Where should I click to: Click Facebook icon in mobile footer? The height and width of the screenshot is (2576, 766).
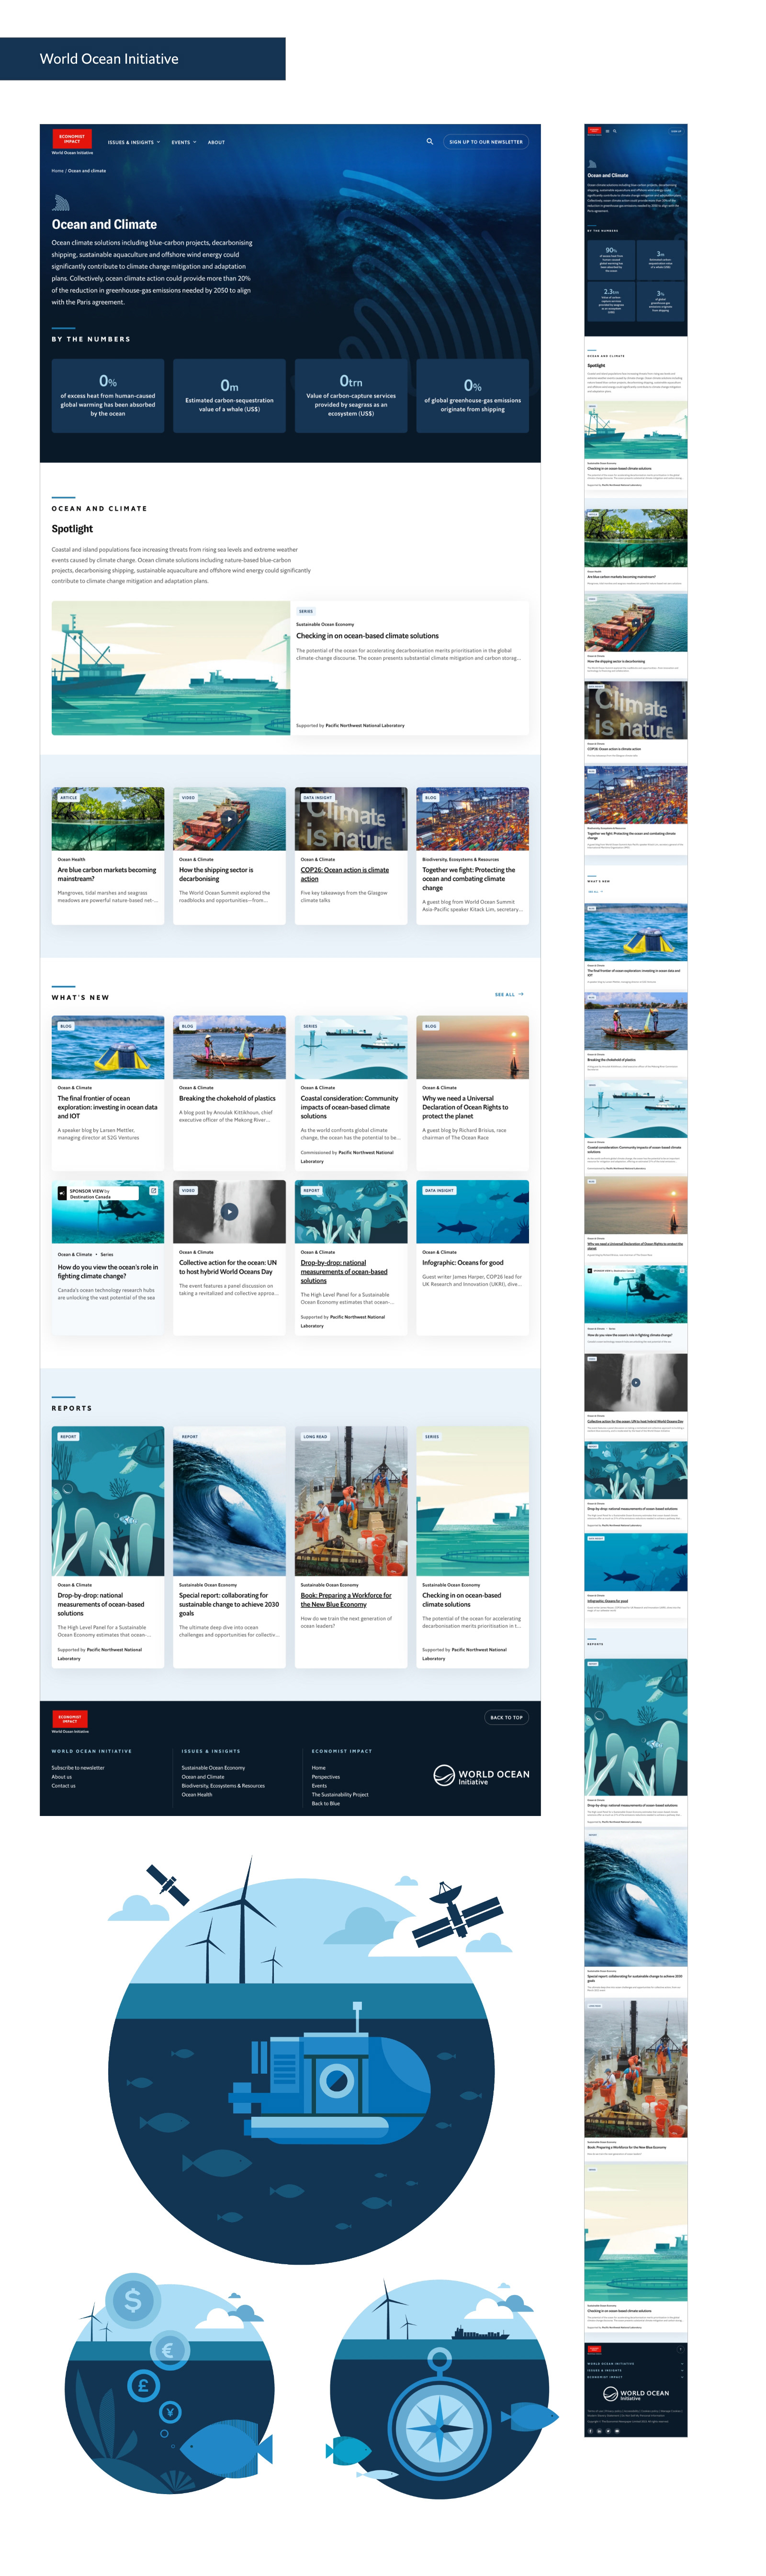coord(590,2430)
